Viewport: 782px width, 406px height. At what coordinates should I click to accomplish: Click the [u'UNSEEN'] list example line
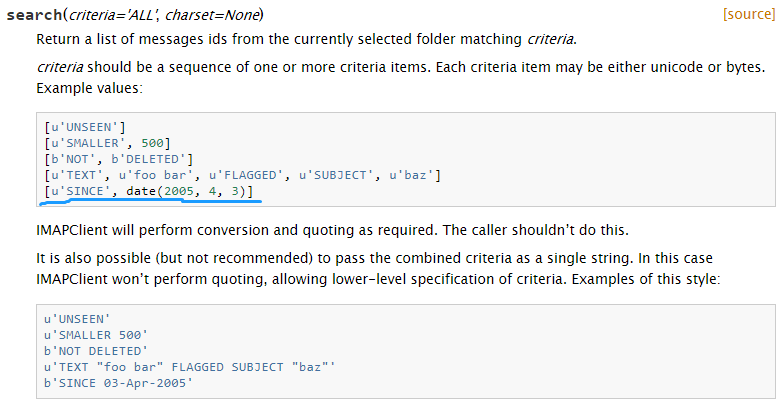85,127
